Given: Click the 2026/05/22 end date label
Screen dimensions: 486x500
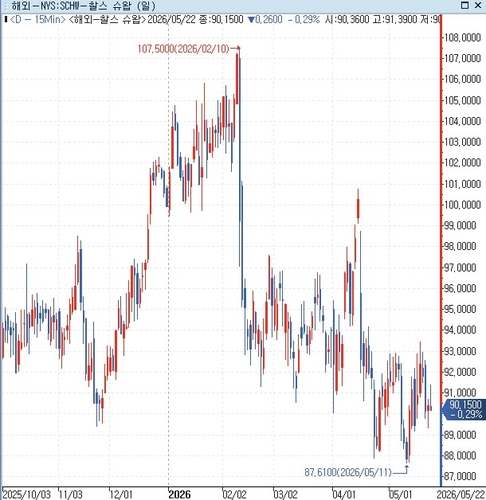Looking at the screenshot, I should click(x=461, y=494).
